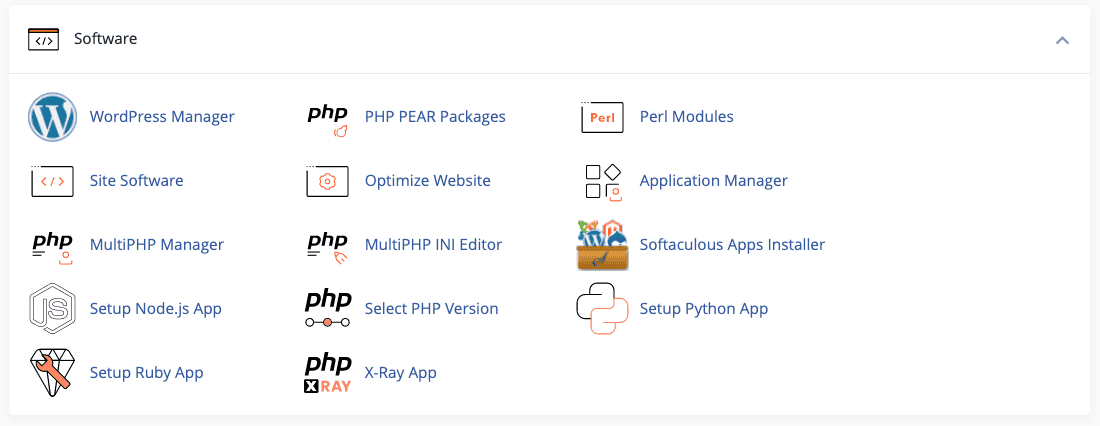Click the Application Manager shapes icon
The width and height of the screenshot is (1100, 426).
(x=602, y=181)
